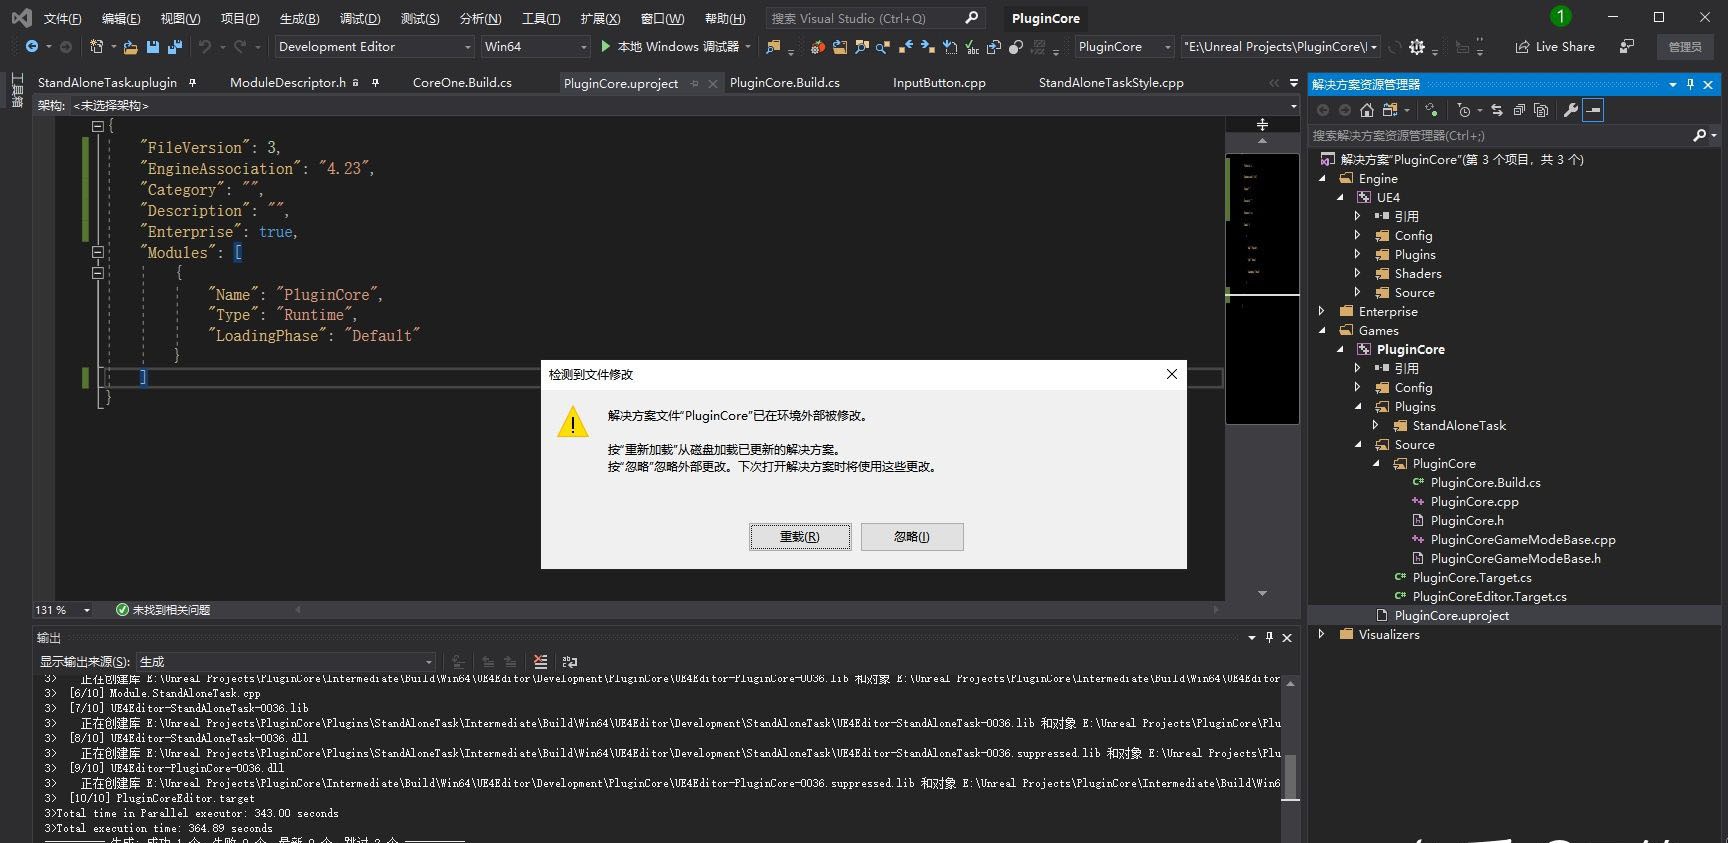Expand the StandAloneTask plugin folder

coord(1376,426)
